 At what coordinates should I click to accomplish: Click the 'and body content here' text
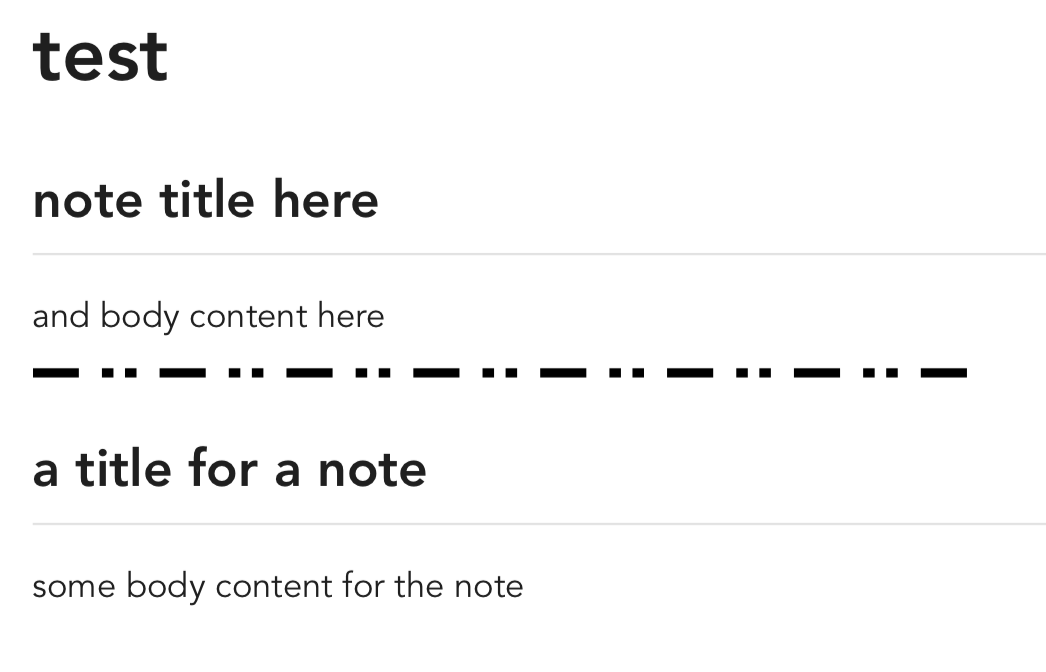[208, 316]
